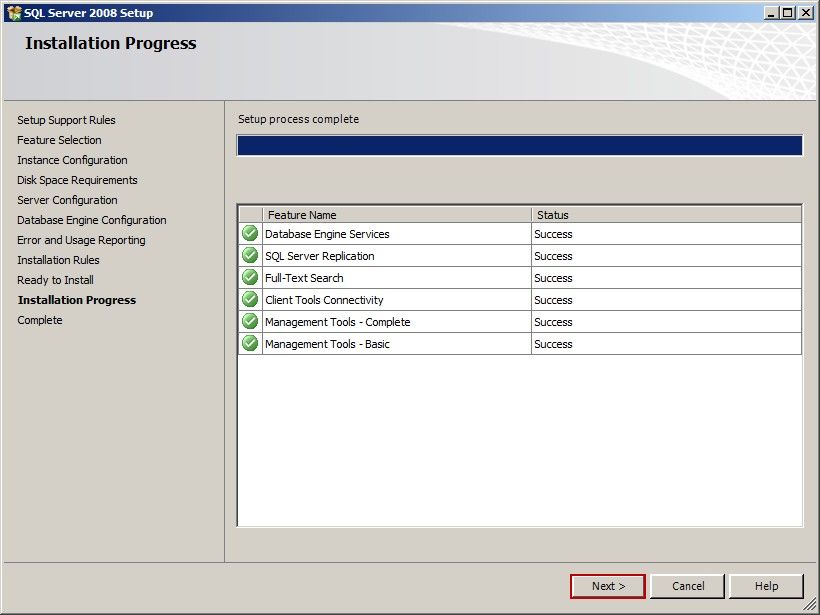Click the Installation Progress page heading
Image resolution: width=820 pixels, height=615 pixels.
(111, 43)
